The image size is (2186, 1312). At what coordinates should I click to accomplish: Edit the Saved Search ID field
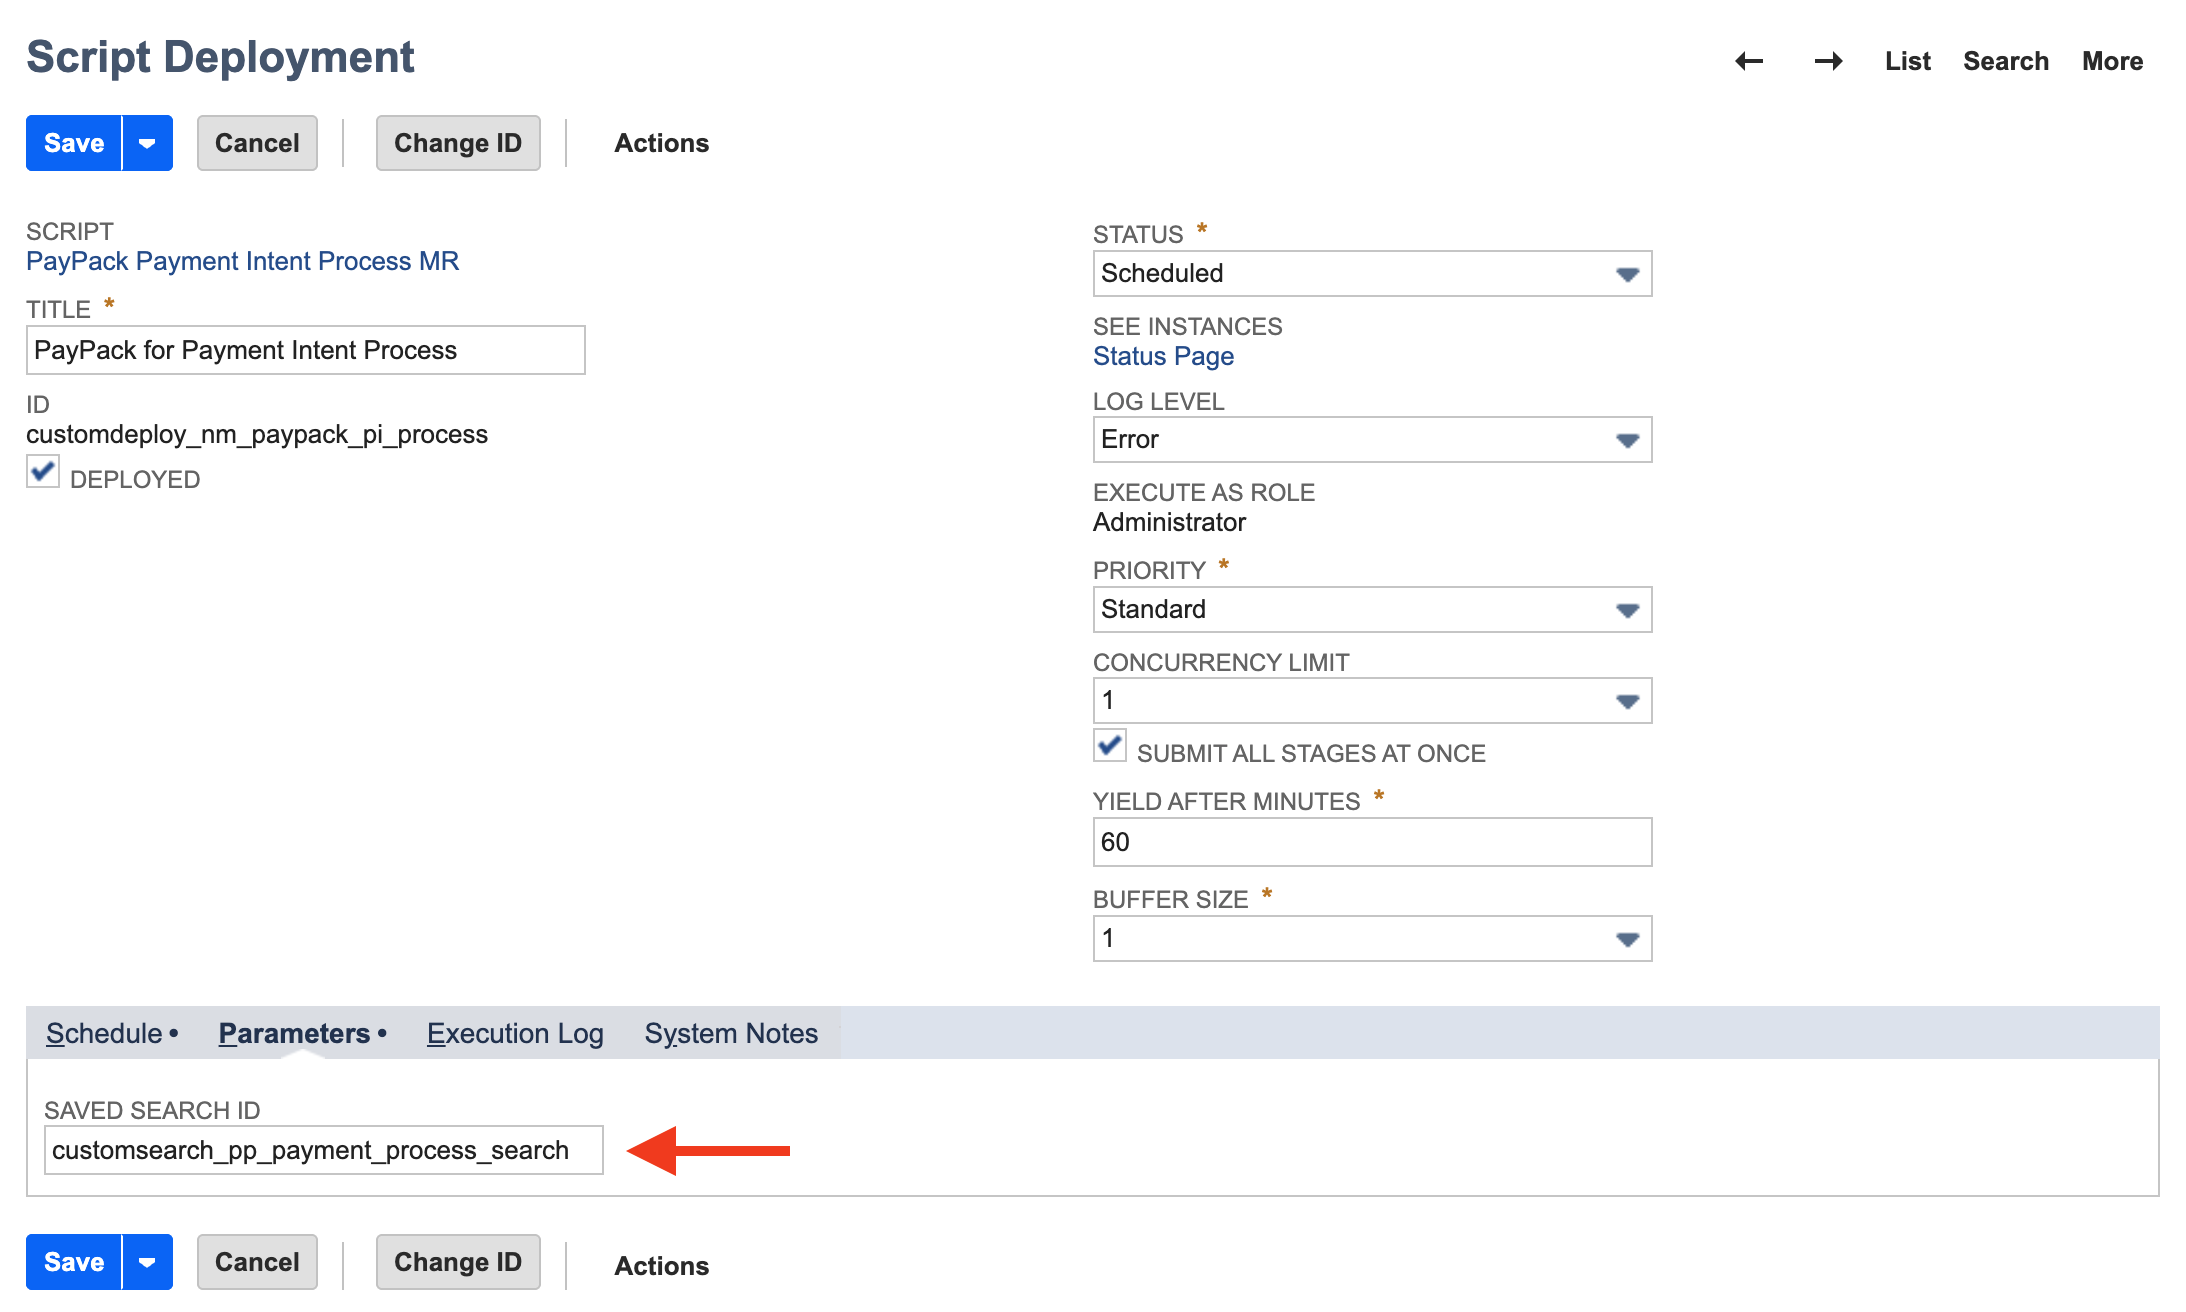click(324, 1150)
